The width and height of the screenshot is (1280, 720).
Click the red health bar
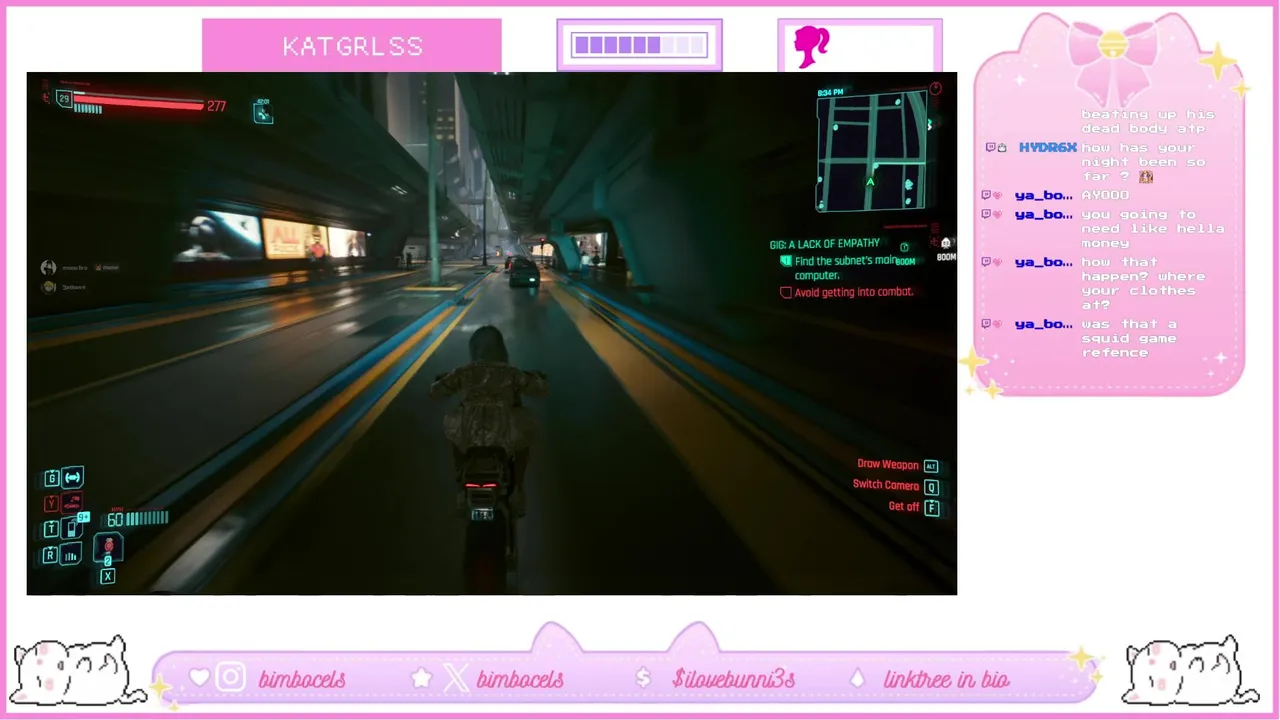tap(138, 101)
